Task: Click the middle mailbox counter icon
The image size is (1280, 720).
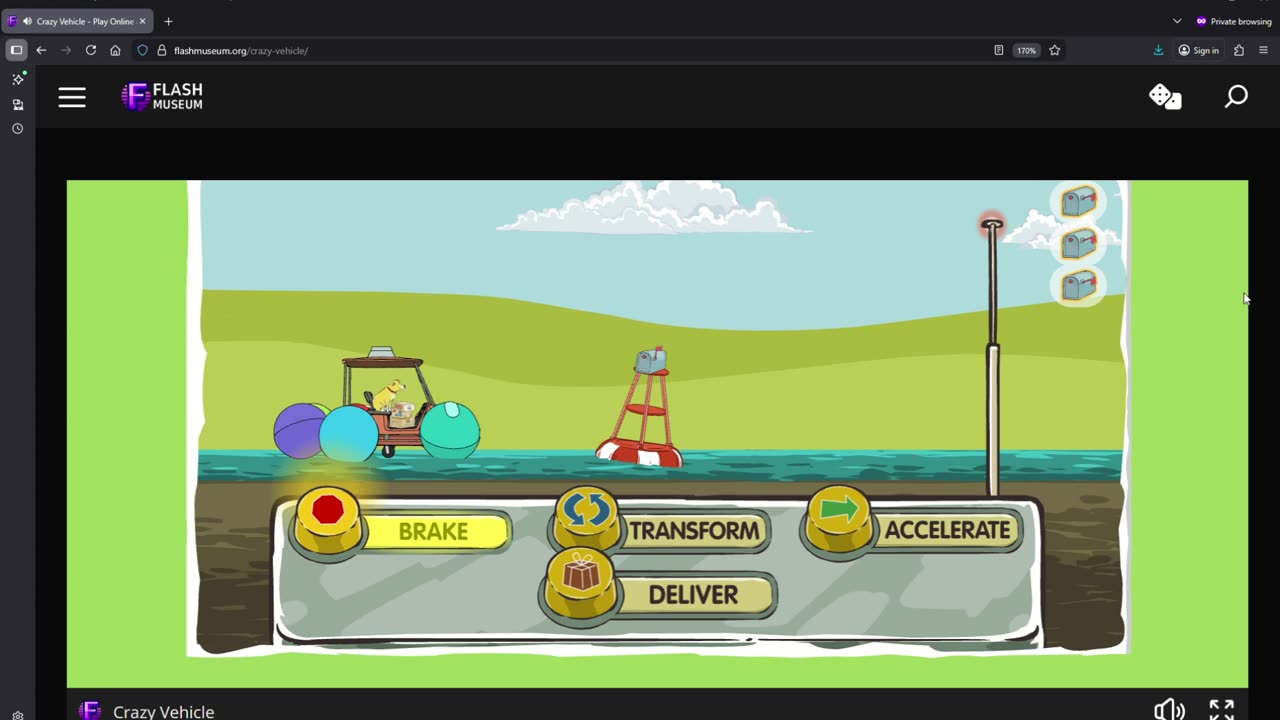Action: pos(1079,243)
